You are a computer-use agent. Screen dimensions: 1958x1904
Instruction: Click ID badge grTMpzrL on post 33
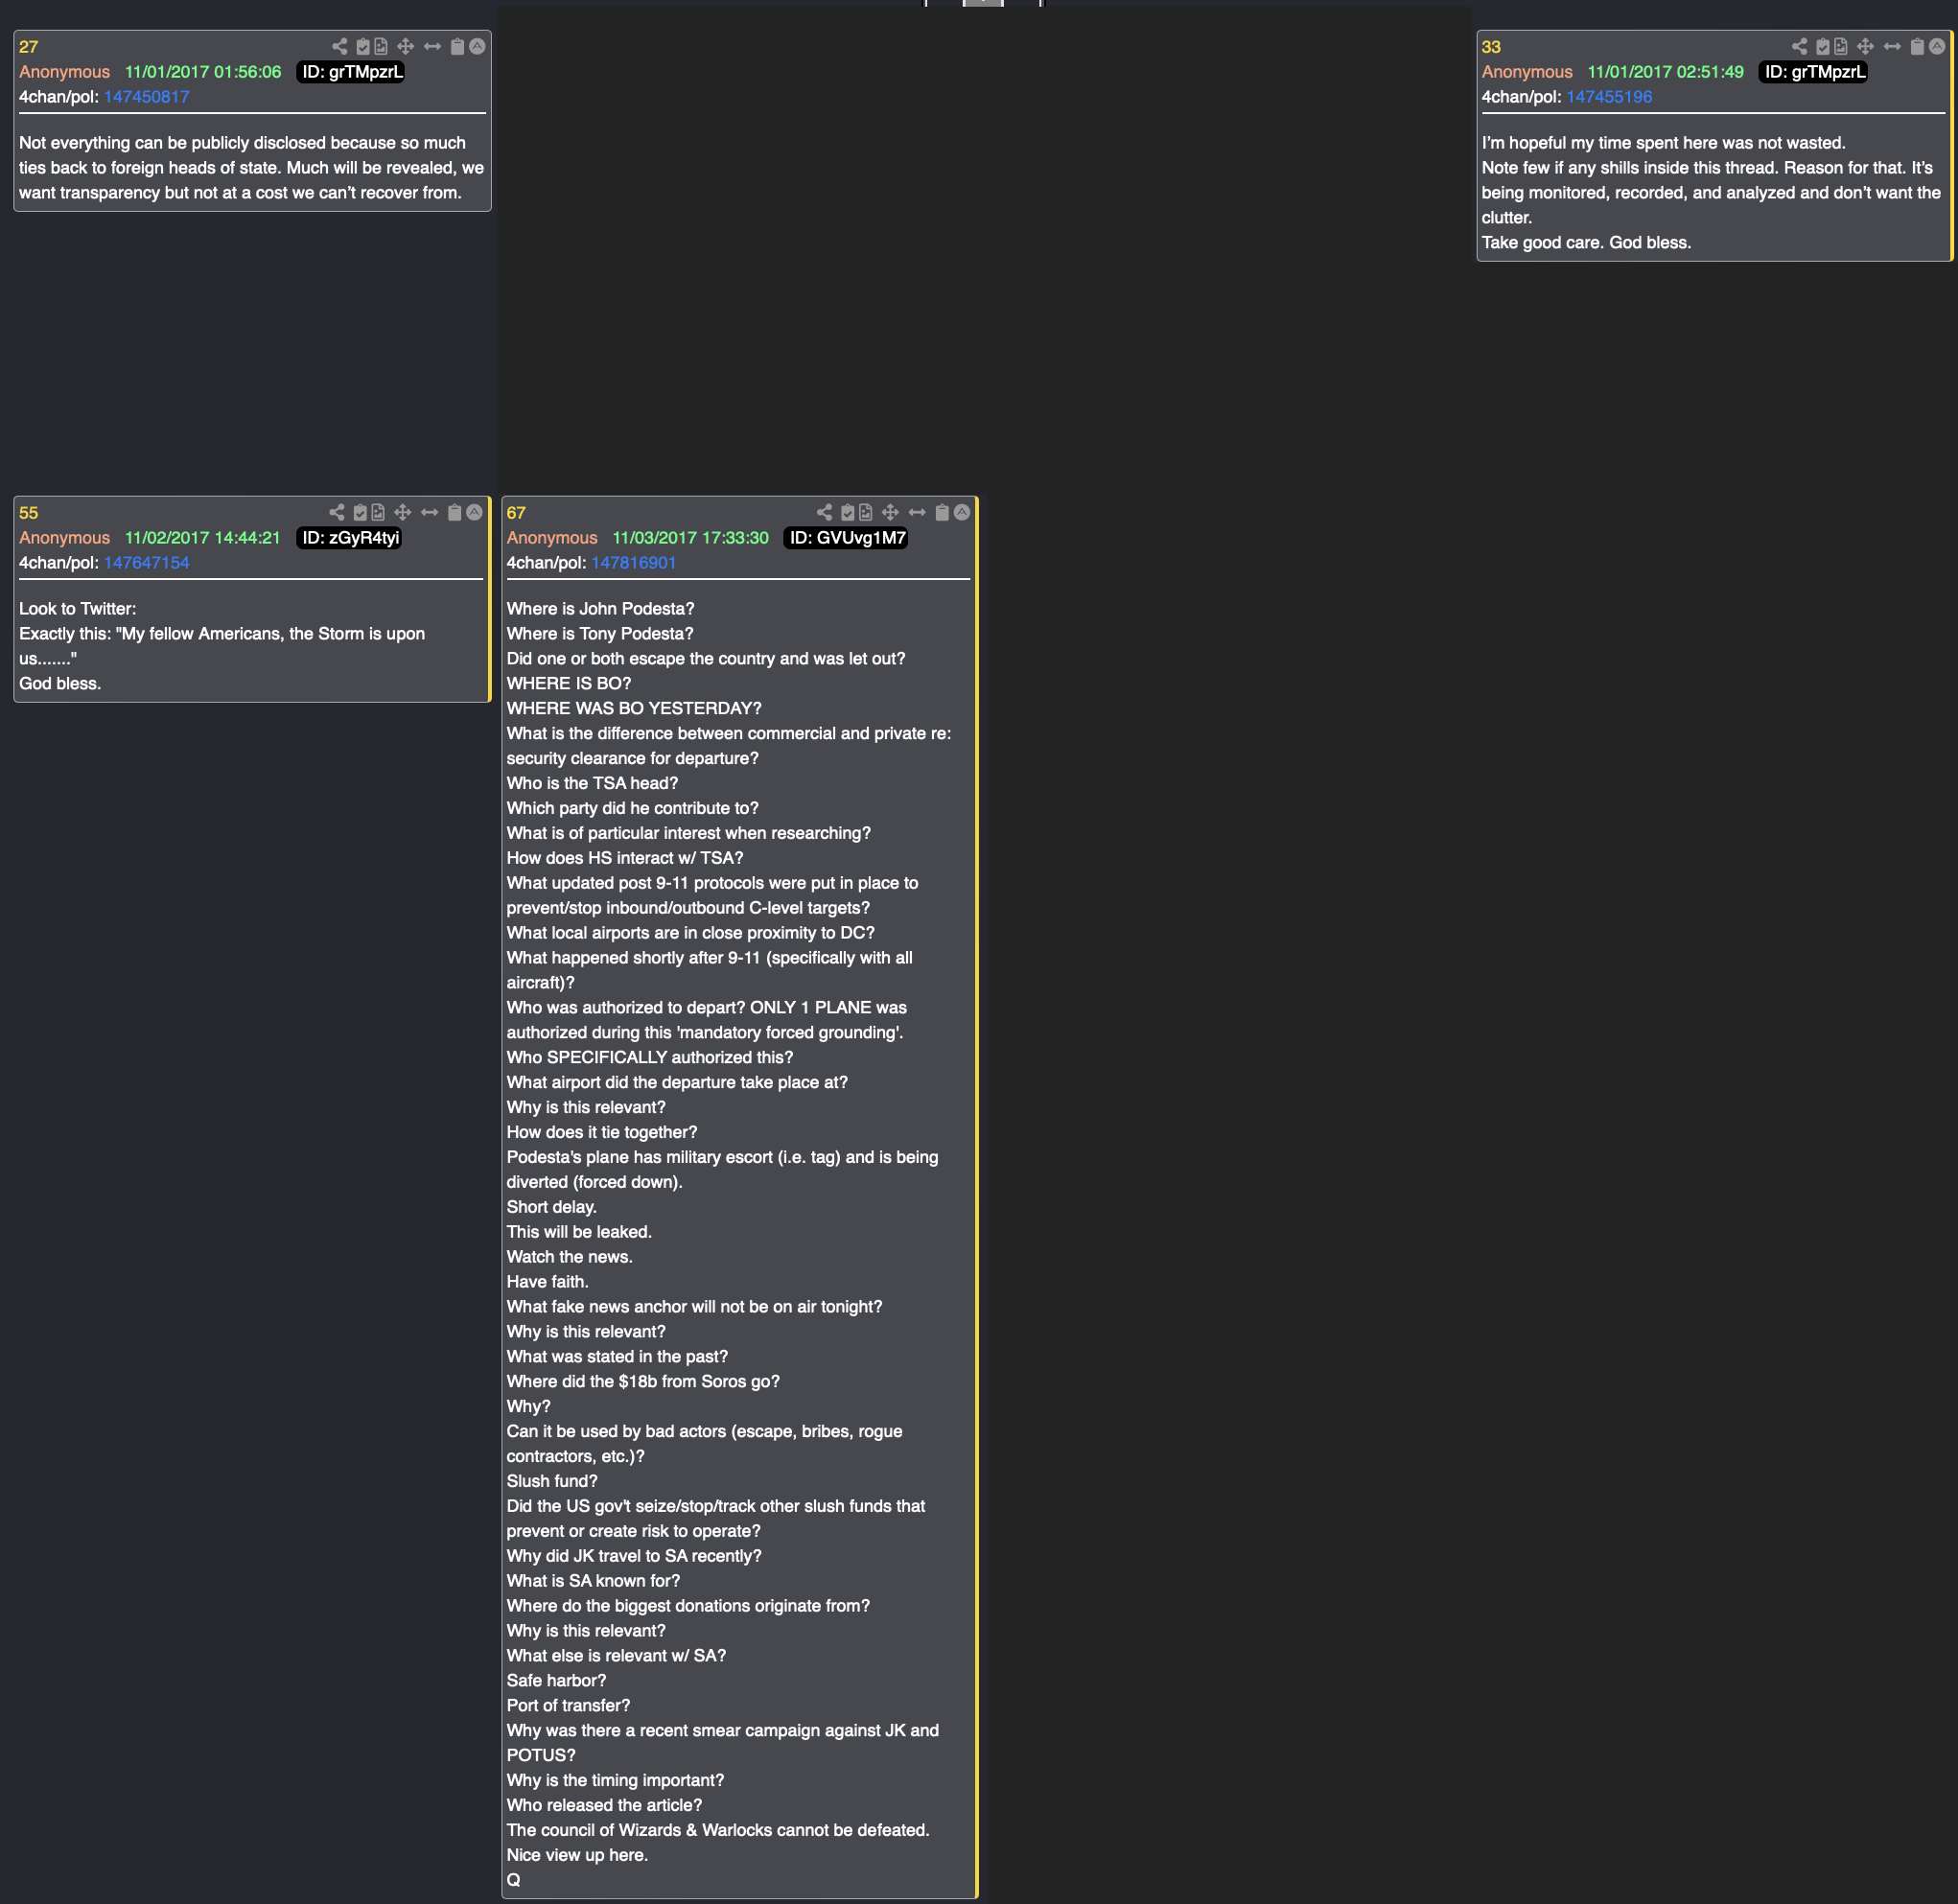[1814, 72]
